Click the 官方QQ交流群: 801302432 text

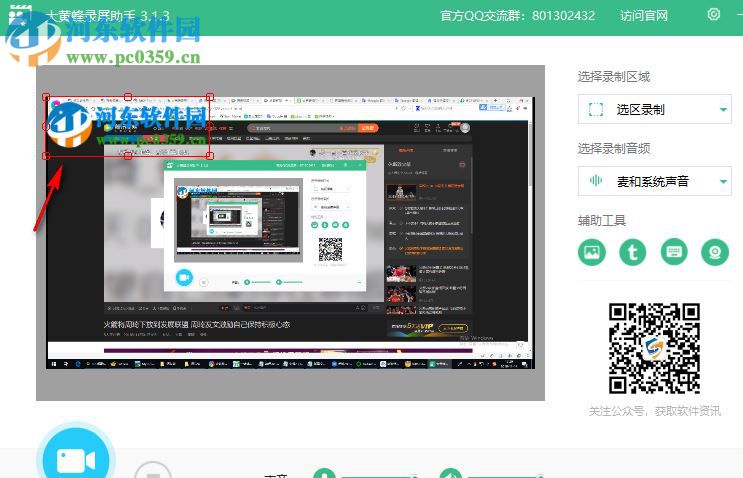pos(517,16)
